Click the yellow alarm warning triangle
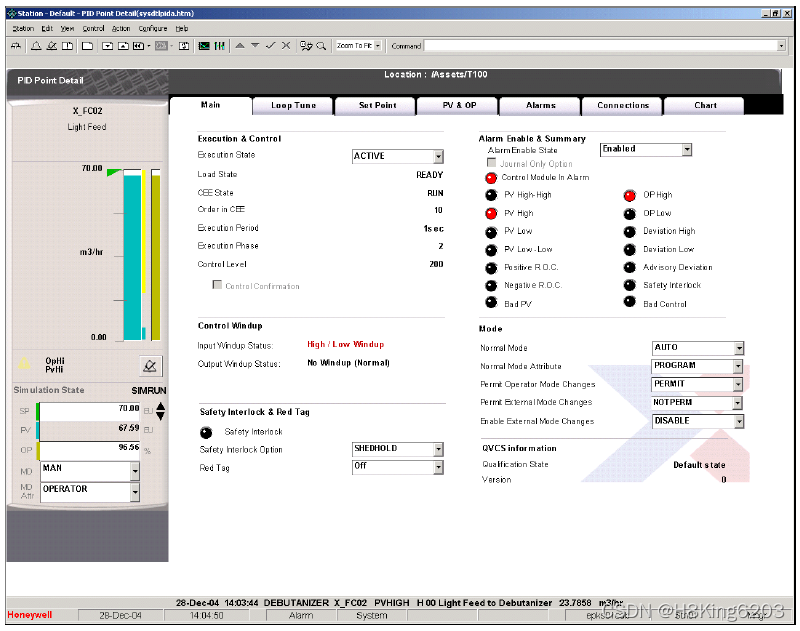This screenshot has height=631, width=800. (24, 363)
